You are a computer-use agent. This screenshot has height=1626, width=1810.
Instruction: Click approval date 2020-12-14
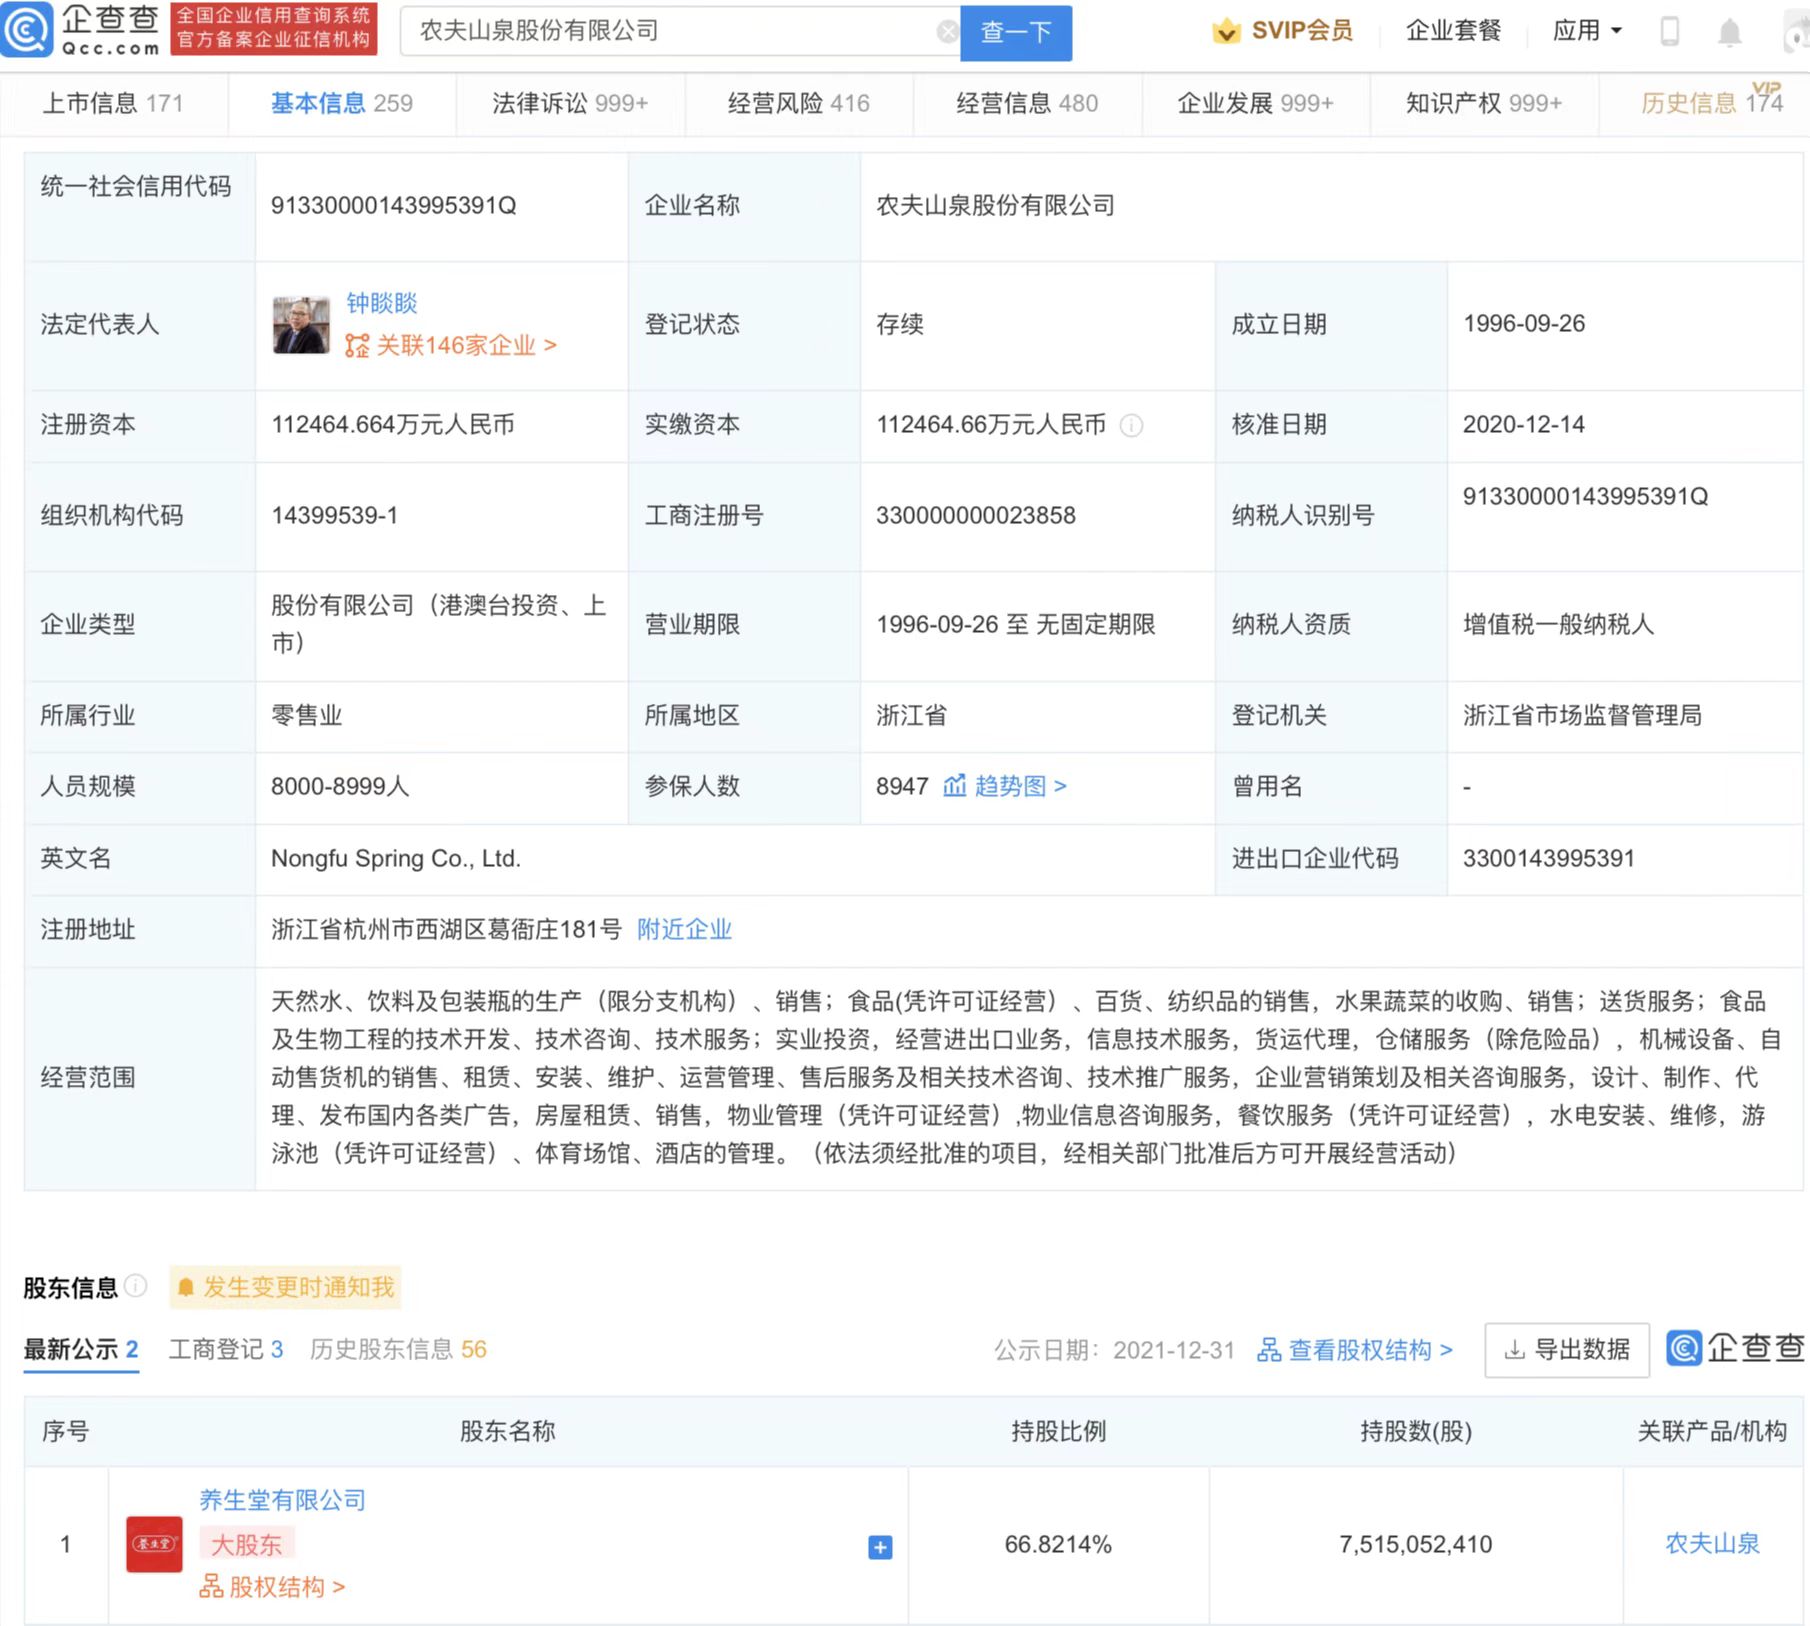pos(1524,425)
